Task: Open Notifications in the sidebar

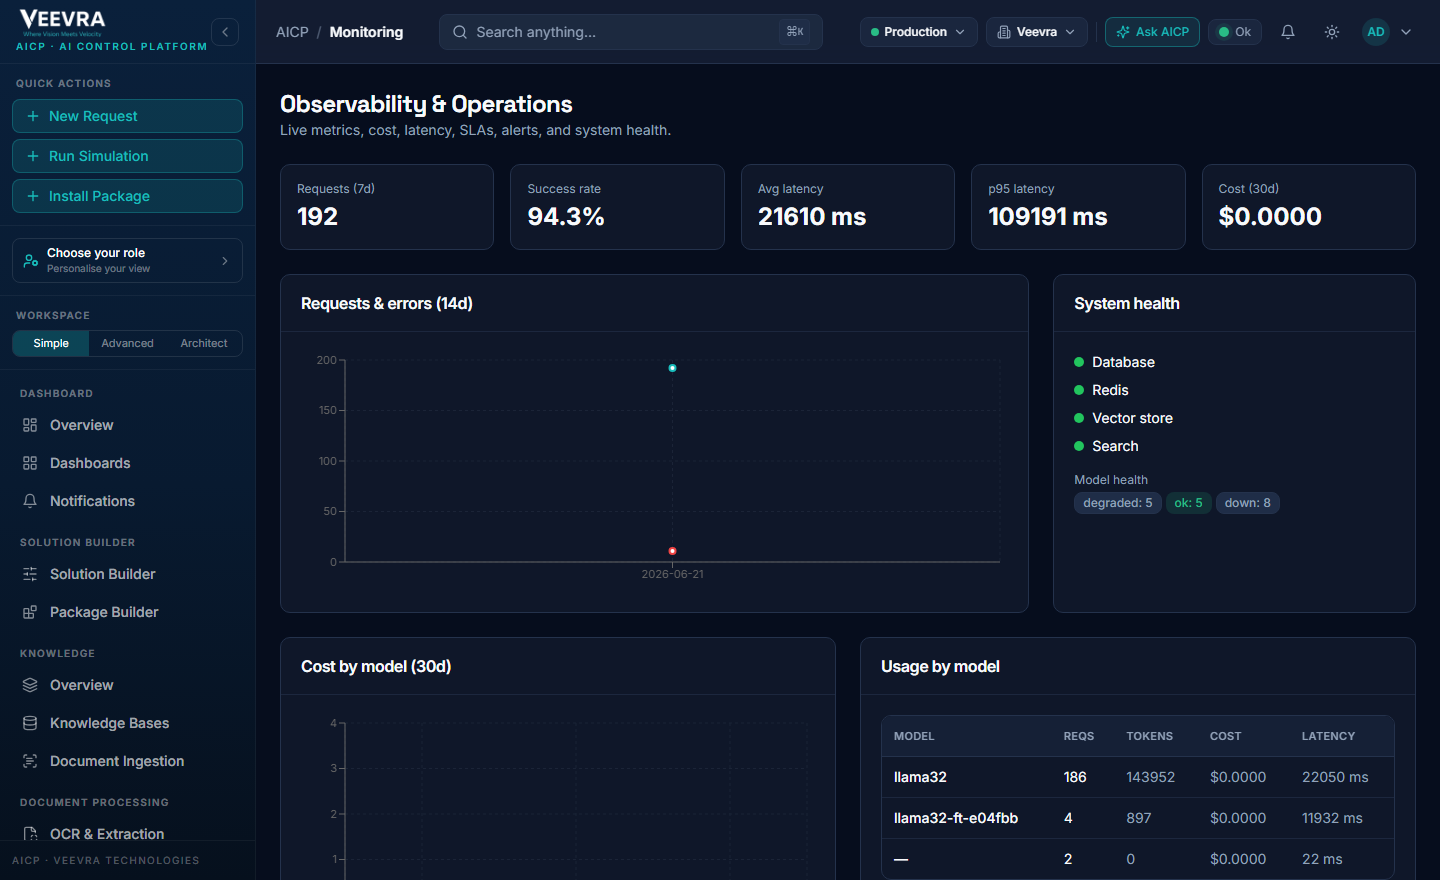Action: pos(128,501)
